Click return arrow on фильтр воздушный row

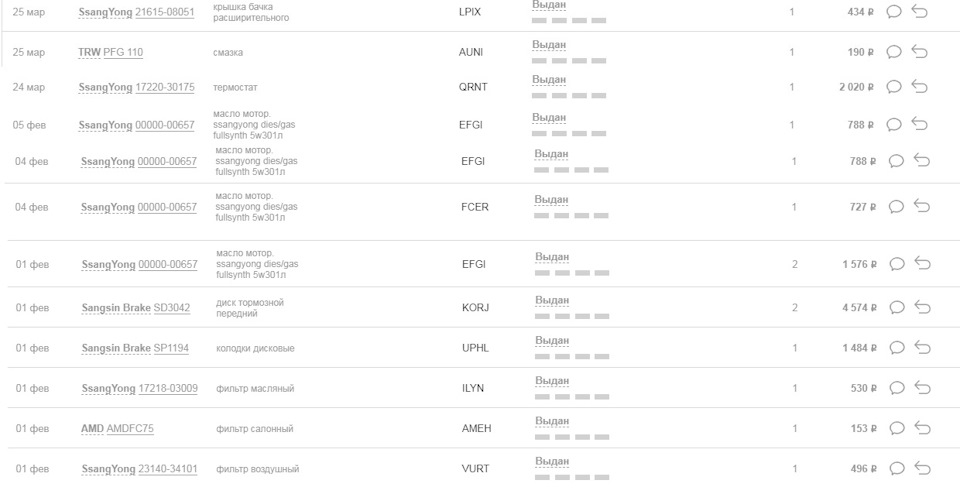(x=922, y=468)
